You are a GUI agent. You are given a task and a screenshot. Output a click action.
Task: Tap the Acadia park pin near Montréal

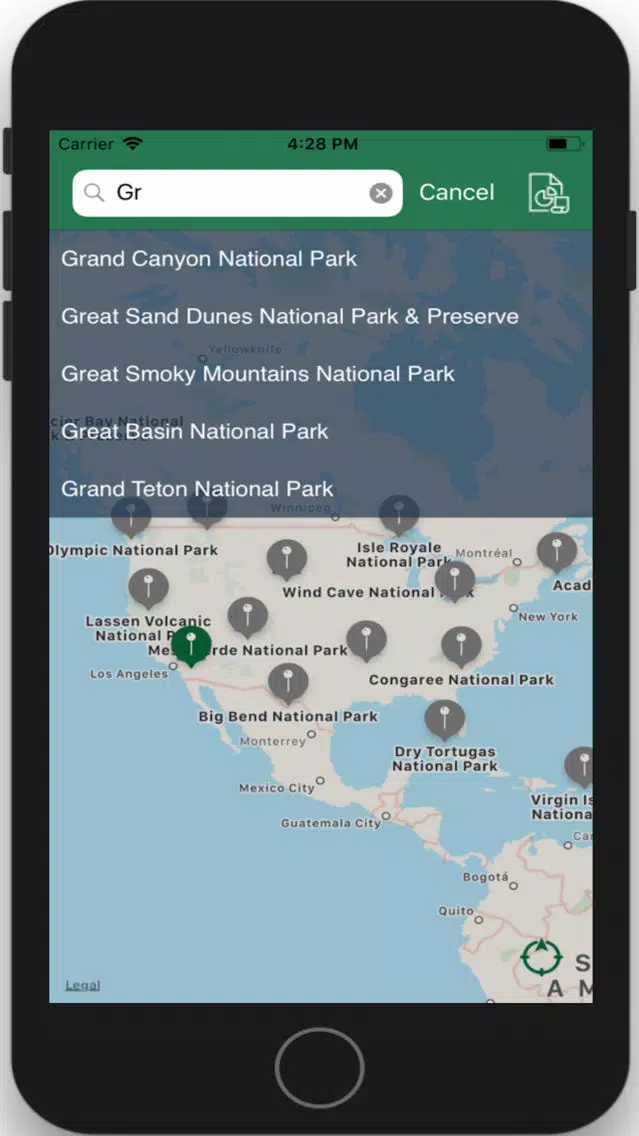[x=557, y=552]
